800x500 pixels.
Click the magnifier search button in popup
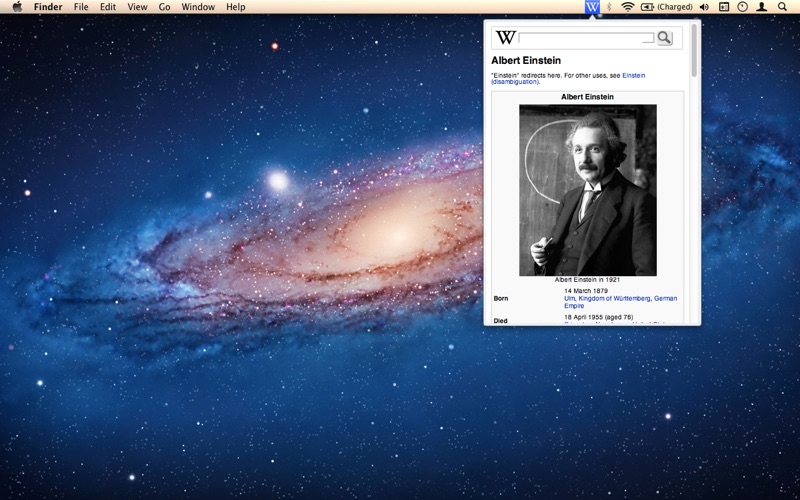click(x=664, y=38)
